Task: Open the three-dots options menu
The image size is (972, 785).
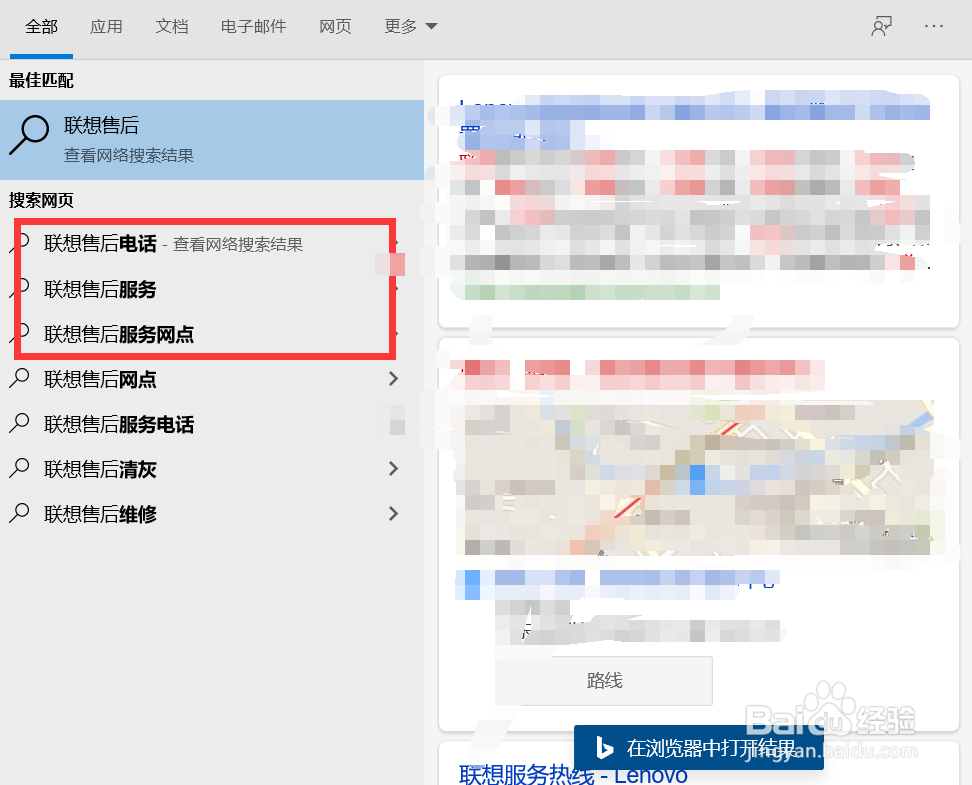Action: [934, 26]
